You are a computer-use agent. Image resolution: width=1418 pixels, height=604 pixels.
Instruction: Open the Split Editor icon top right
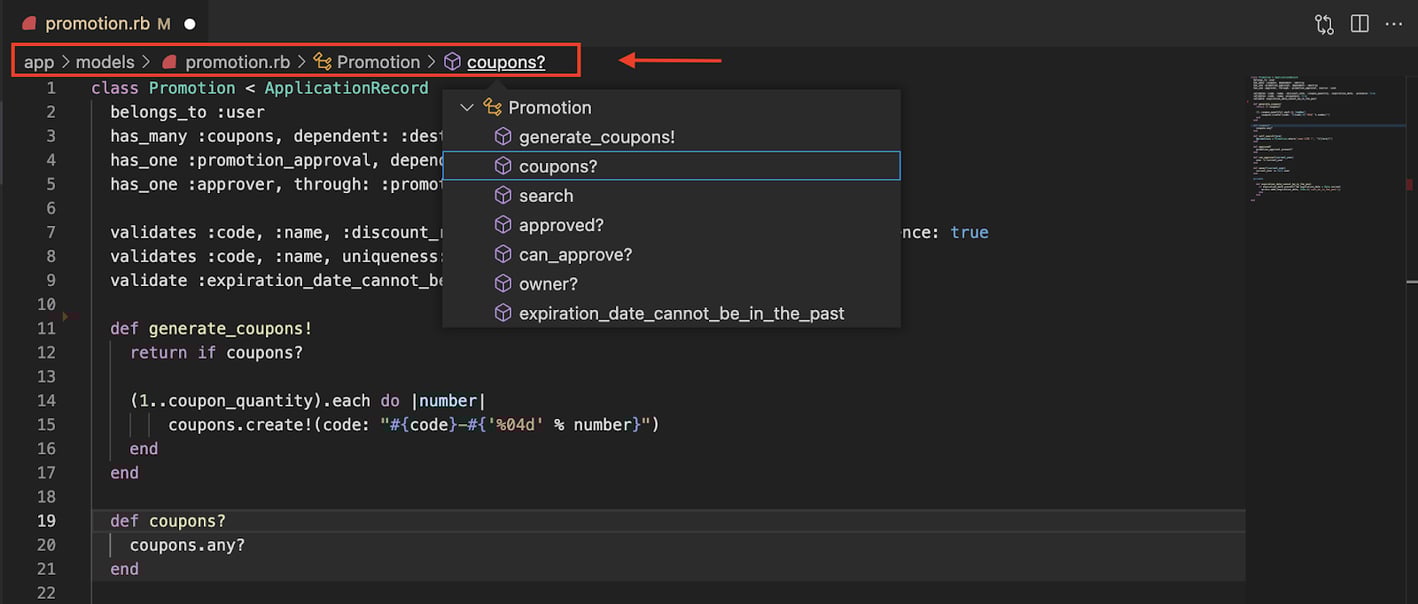tap(1359, 24)
